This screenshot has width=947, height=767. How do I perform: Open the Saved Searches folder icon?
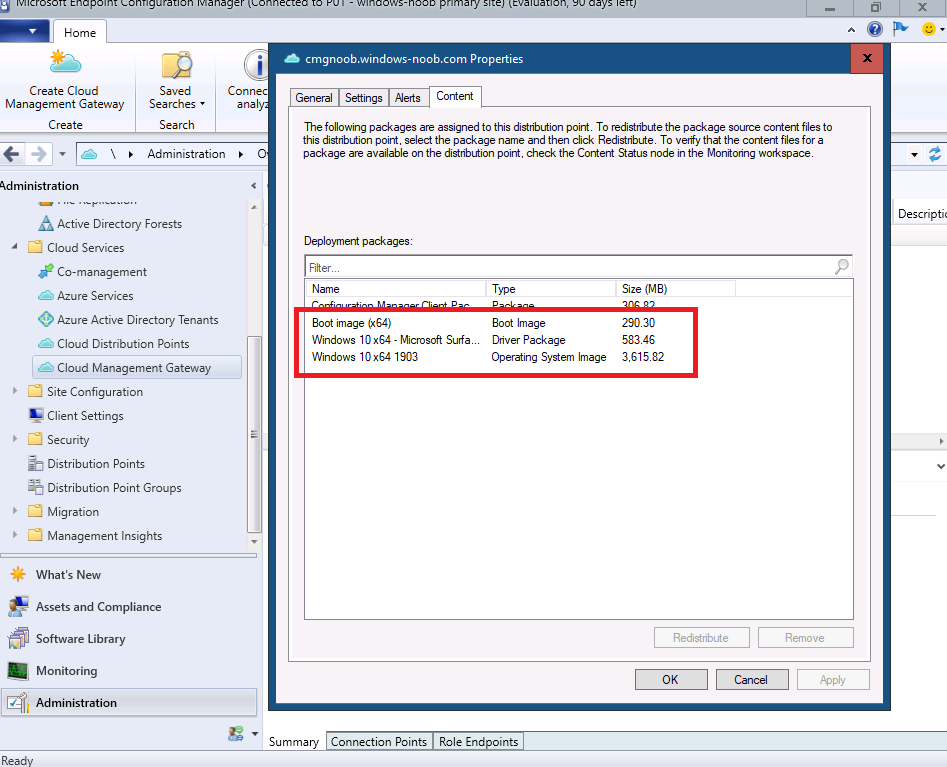tap(176, 65)
